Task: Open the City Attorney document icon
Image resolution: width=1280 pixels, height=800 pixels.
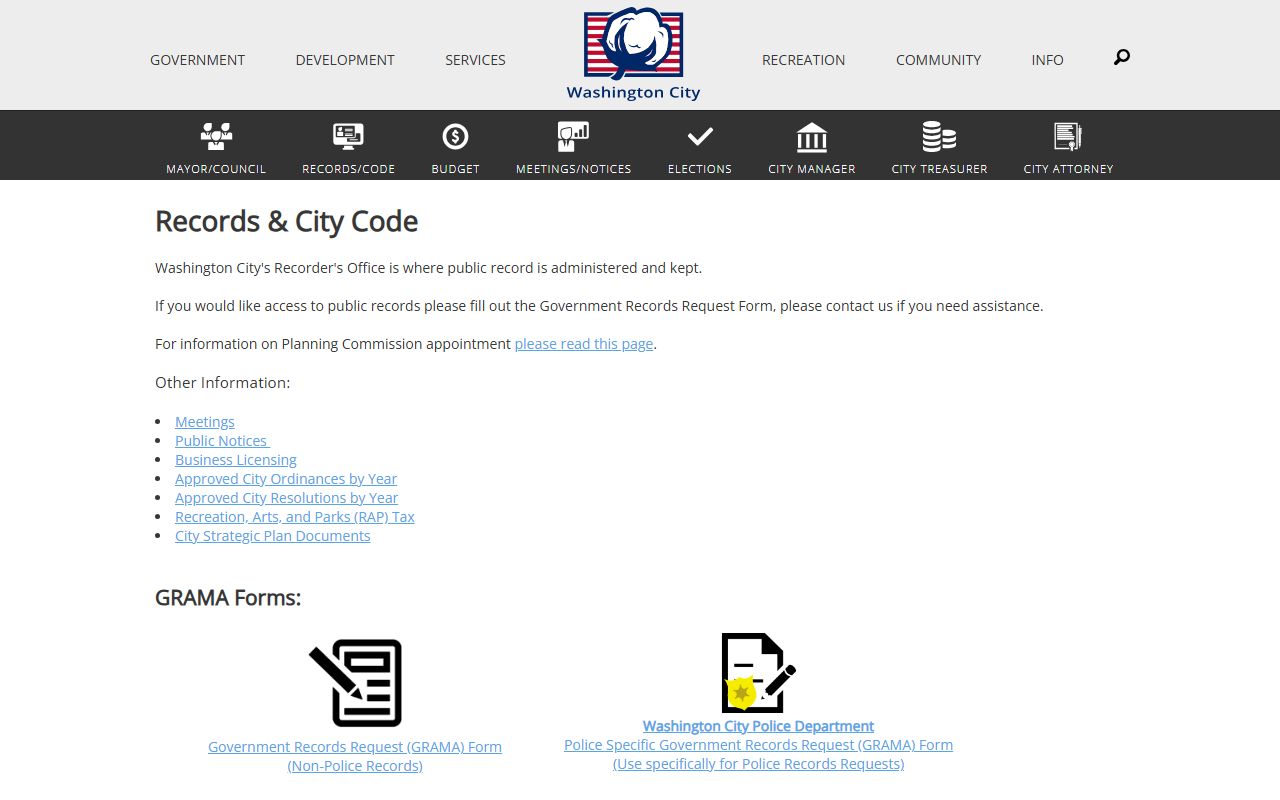Action: 1068,137
